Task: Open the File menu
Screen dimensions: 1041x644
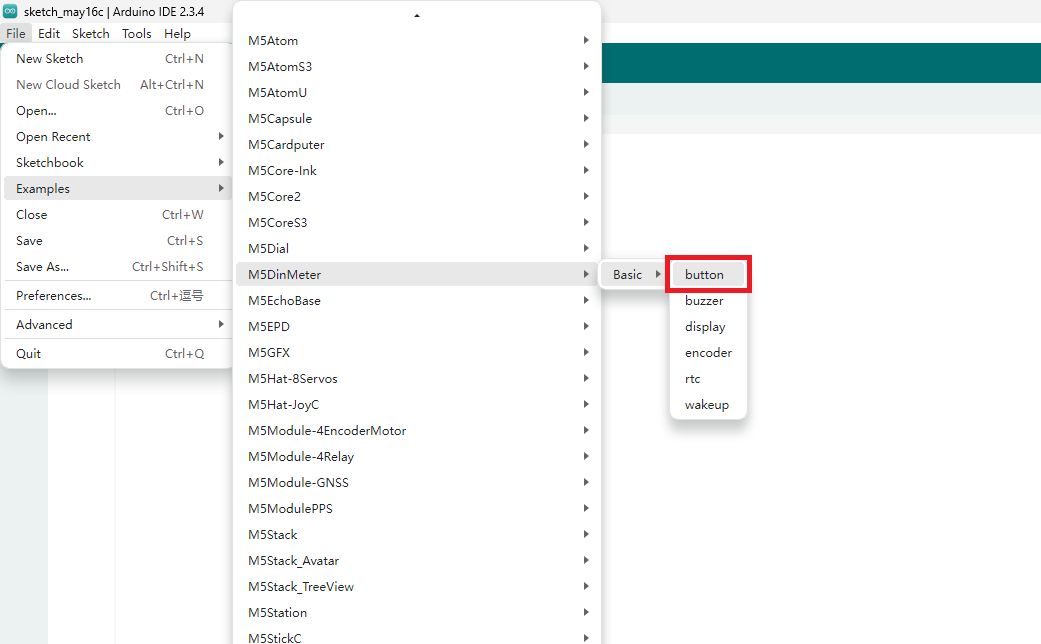Action: click(16, 34)
